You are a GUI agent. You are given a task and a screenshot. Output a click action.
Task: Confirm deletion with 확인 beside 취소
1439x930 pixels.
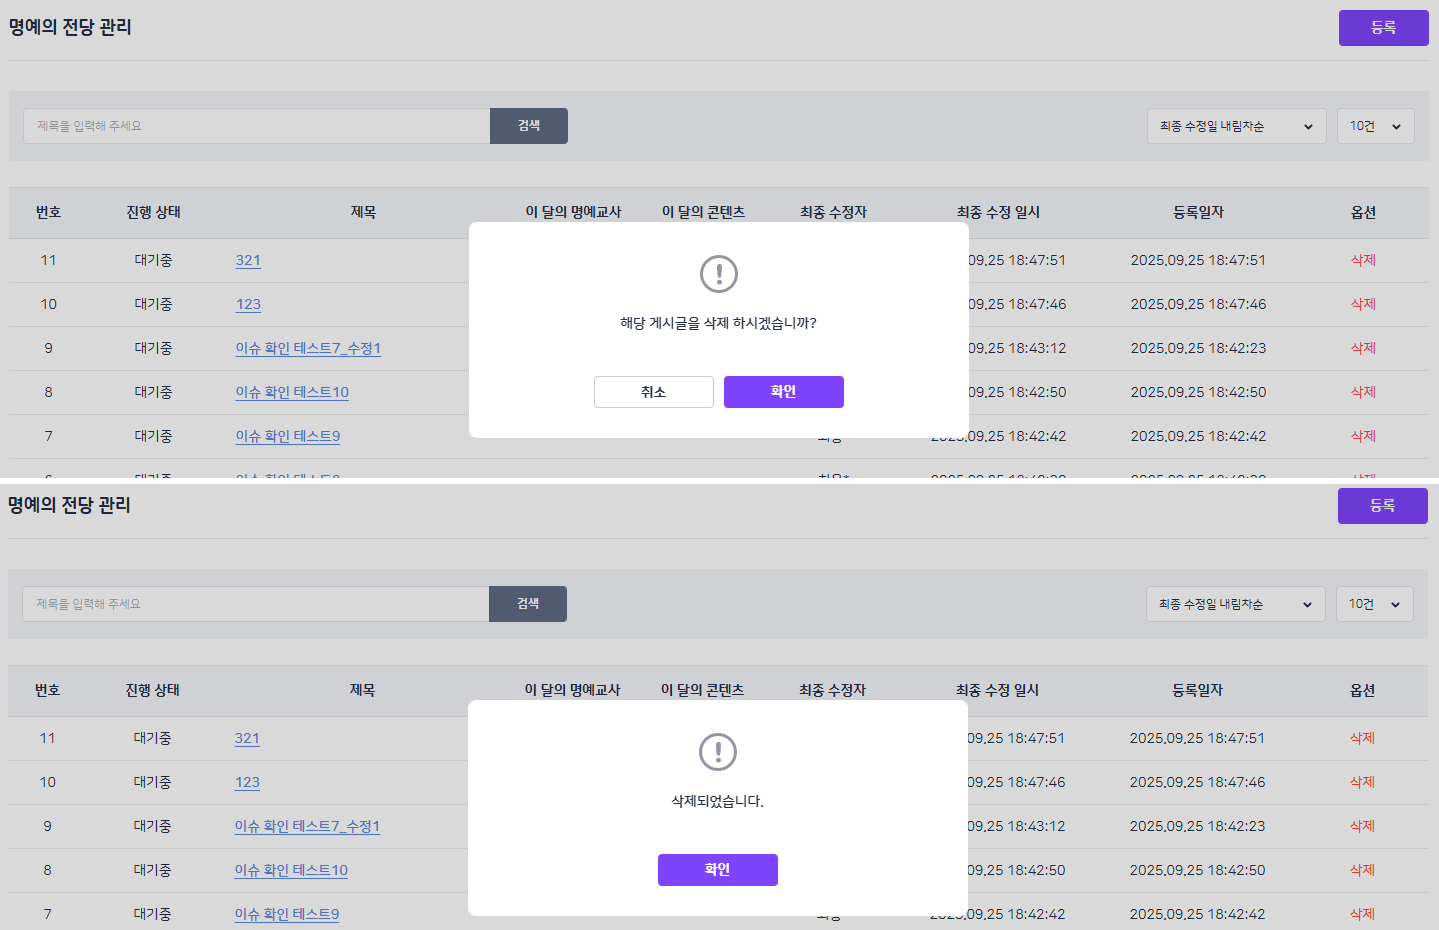coord(783,392)
